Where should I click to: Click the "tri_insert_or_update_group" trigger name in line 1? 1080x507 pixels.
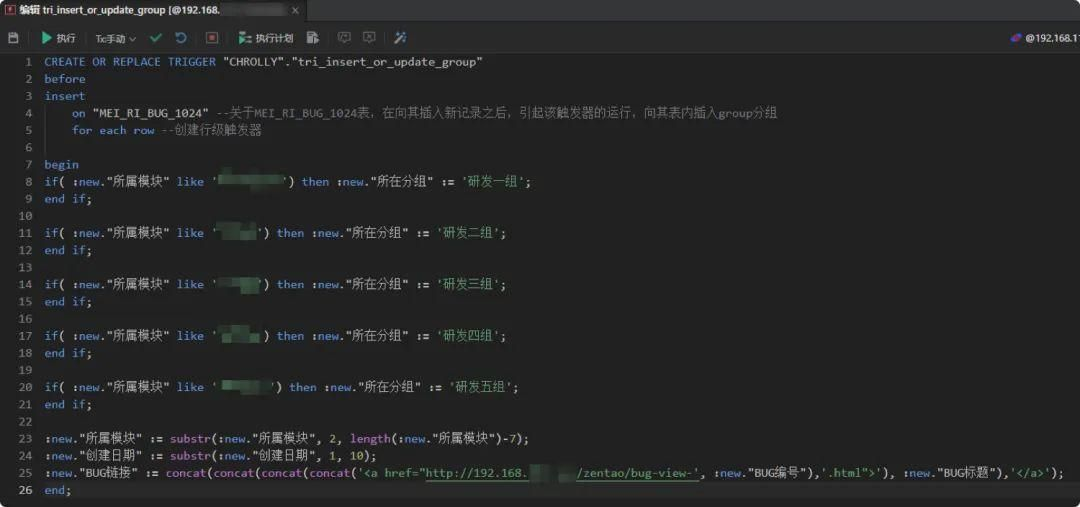(x=389, y=61)
